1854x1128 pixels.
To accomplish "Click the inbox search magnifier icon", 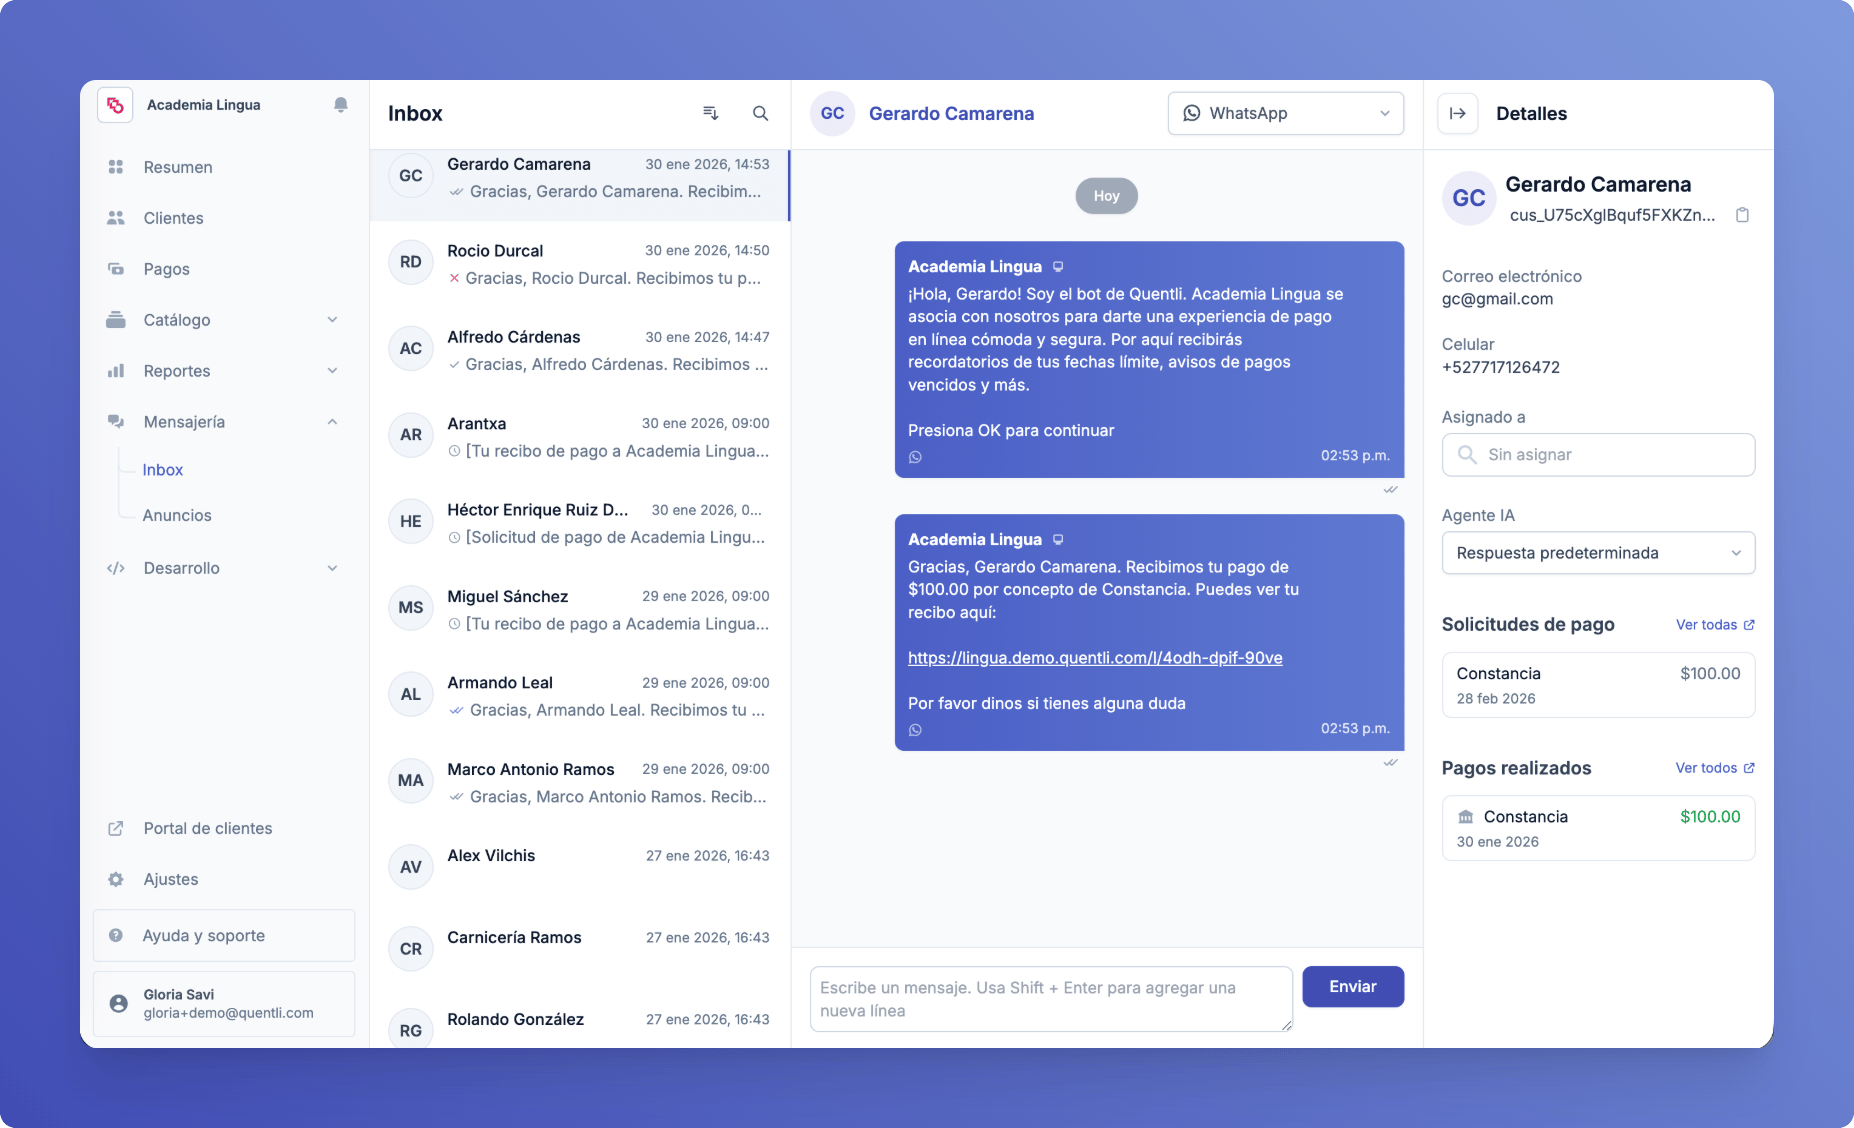I will (761, 113).
